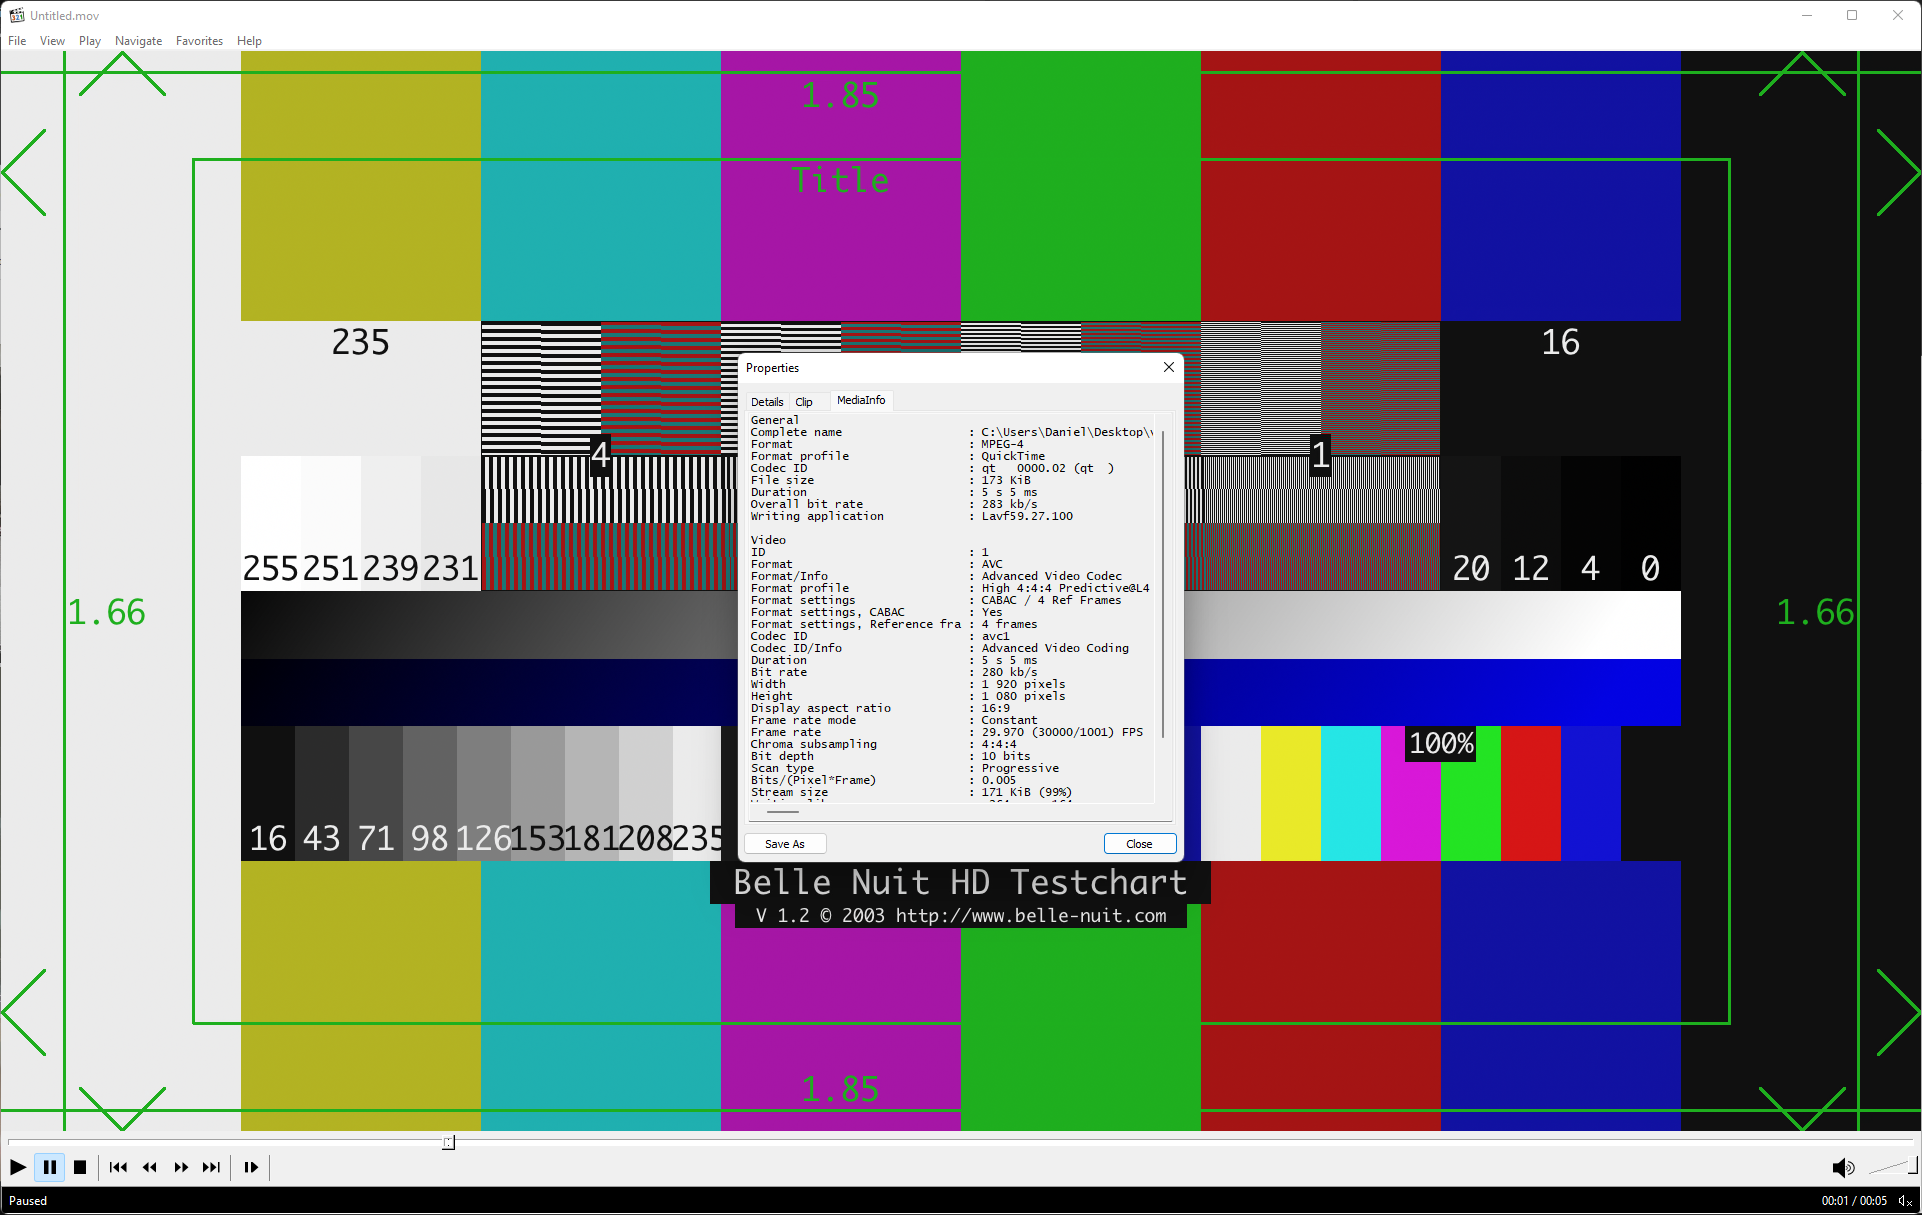Image resolution: width=1922 pixels, height=1215 pixels.
Task: Click the frame step icon
Action: 251,1167
